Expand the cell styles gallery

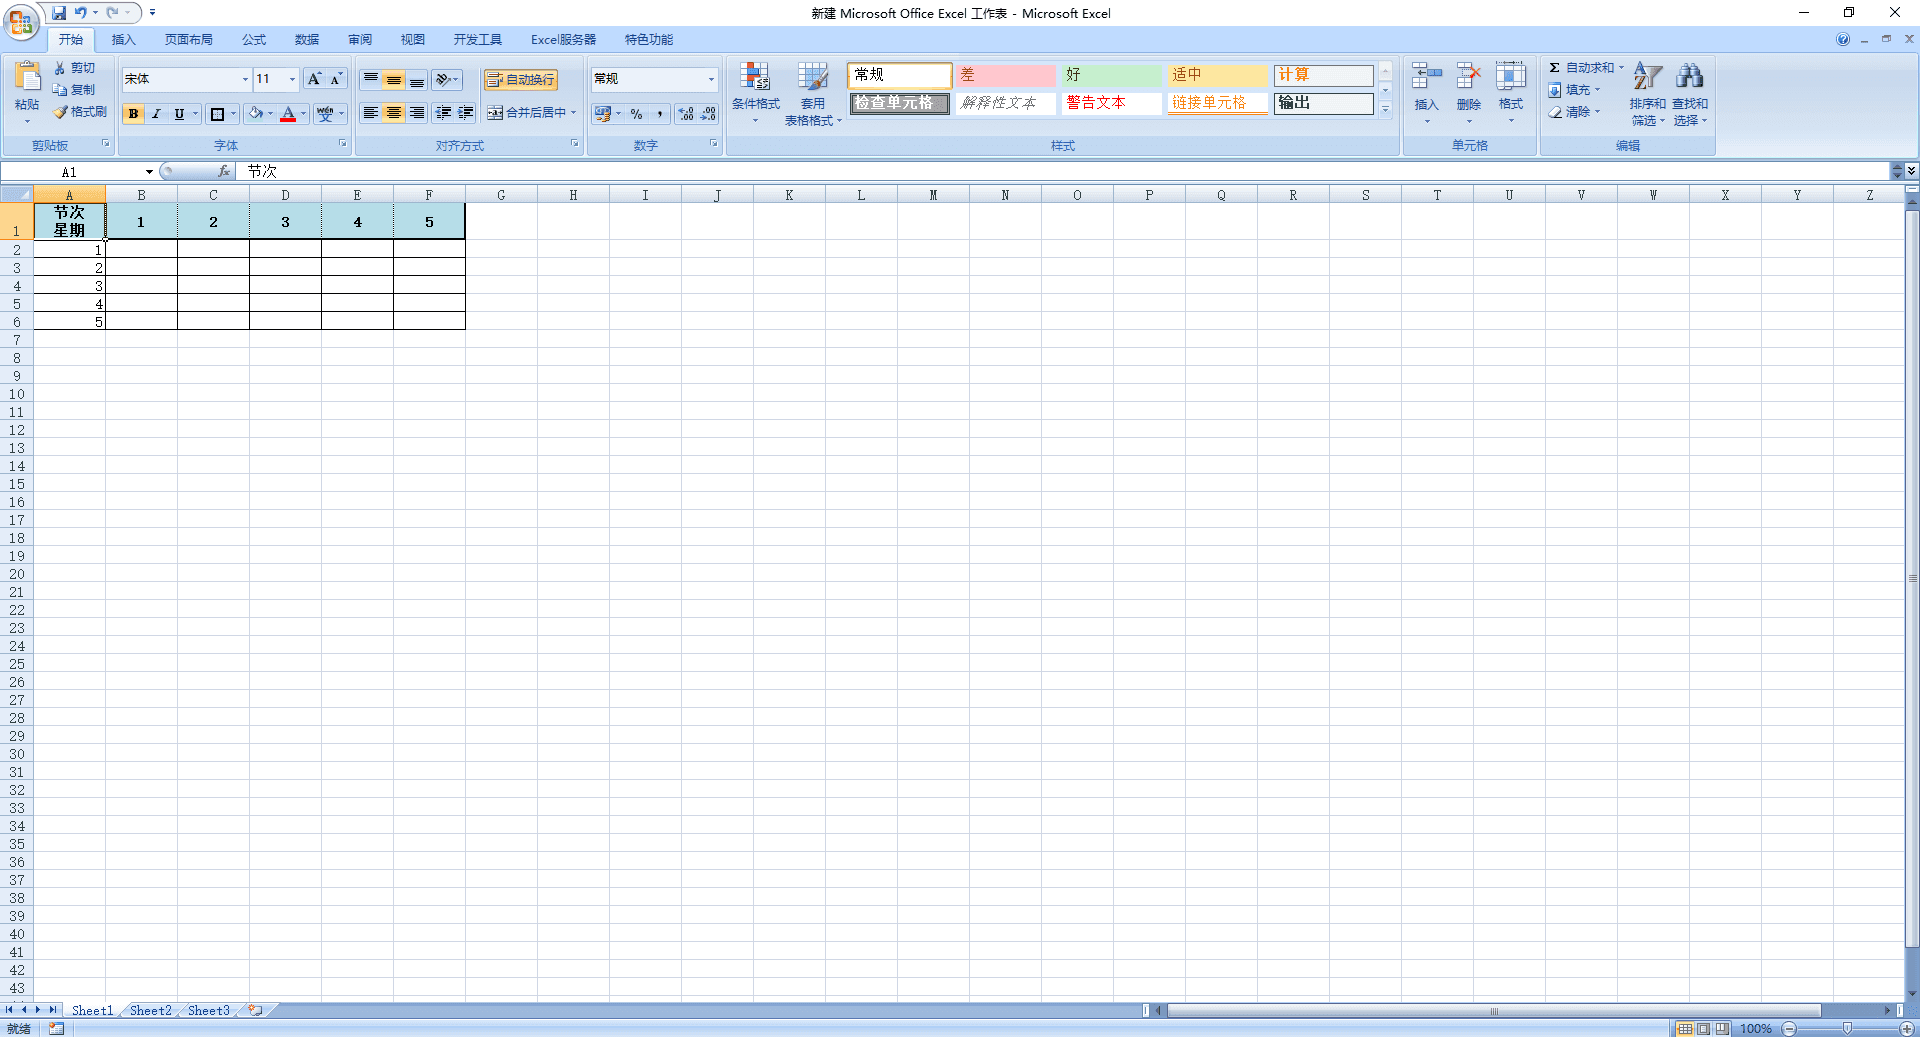pos(1386,109)
